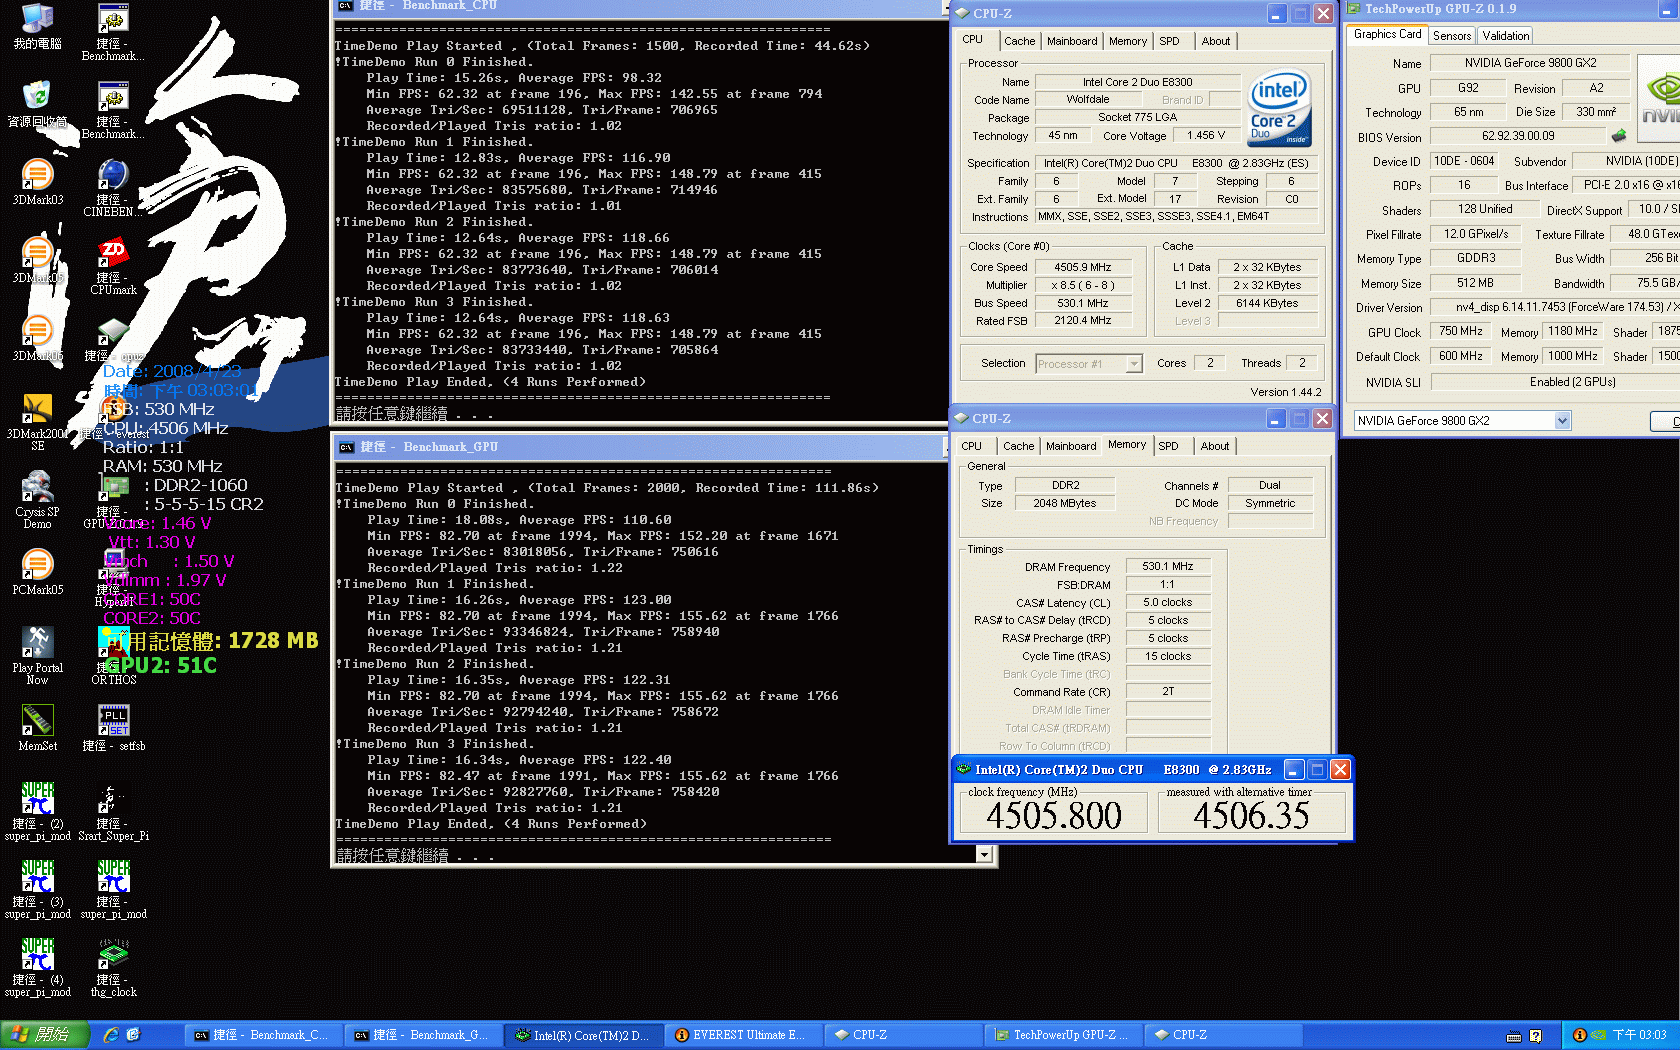Click the Rated FSB 2120.4 MHz field
Image resolution: width=1680 pixels, height=1050 pixels.
[1083, 321]
